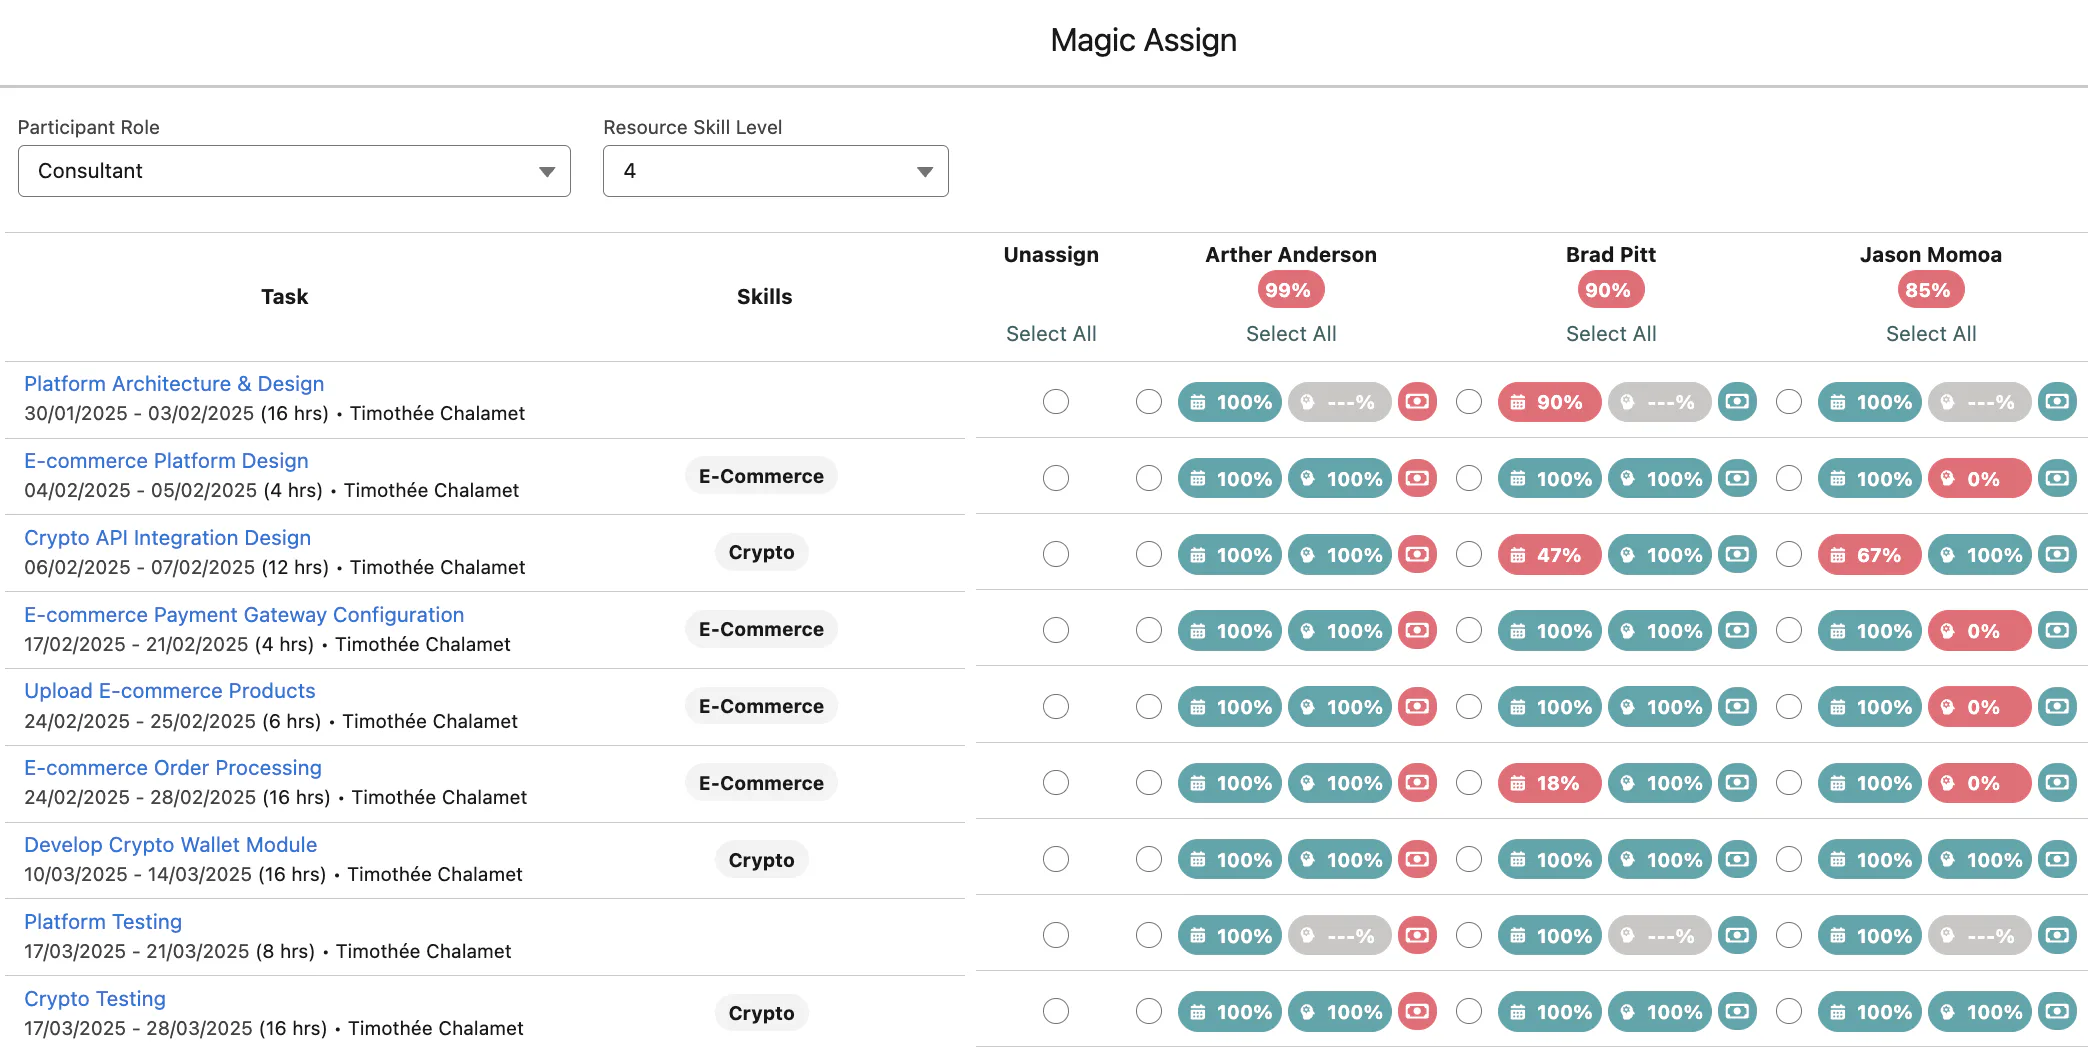The height and width of the screenshot is (1050, 2088).
Task: Click Arther Anderson's grey skill badge for Platform Testing
Action: pos(1339,936)
